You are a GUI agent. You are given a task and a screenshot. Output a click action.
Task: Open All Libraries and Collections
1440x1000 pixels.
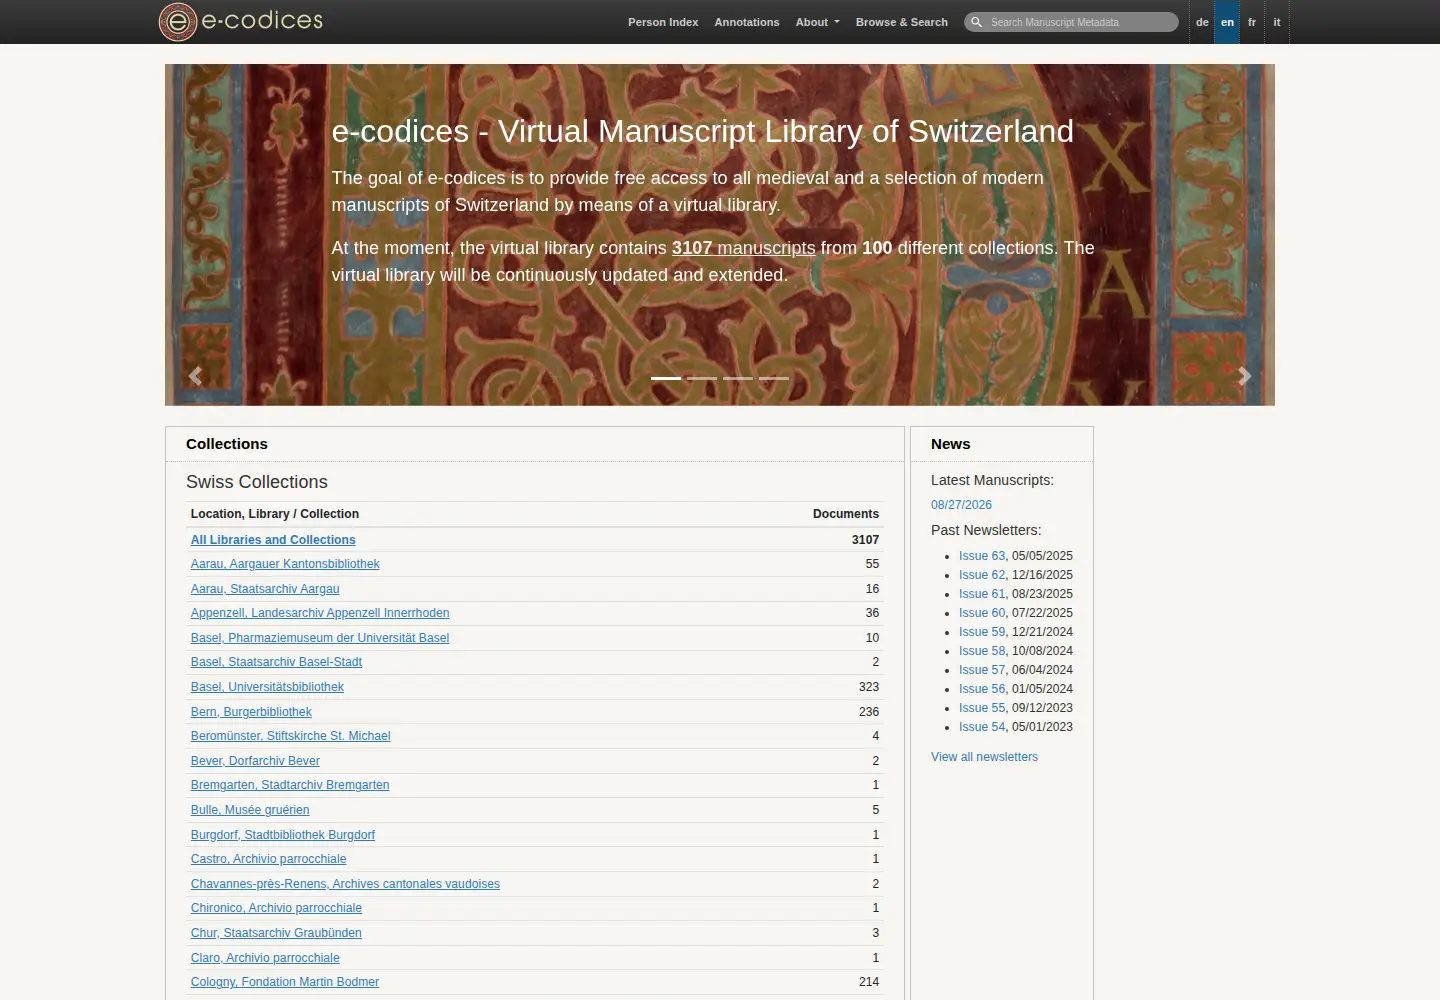tap(273, 540)
